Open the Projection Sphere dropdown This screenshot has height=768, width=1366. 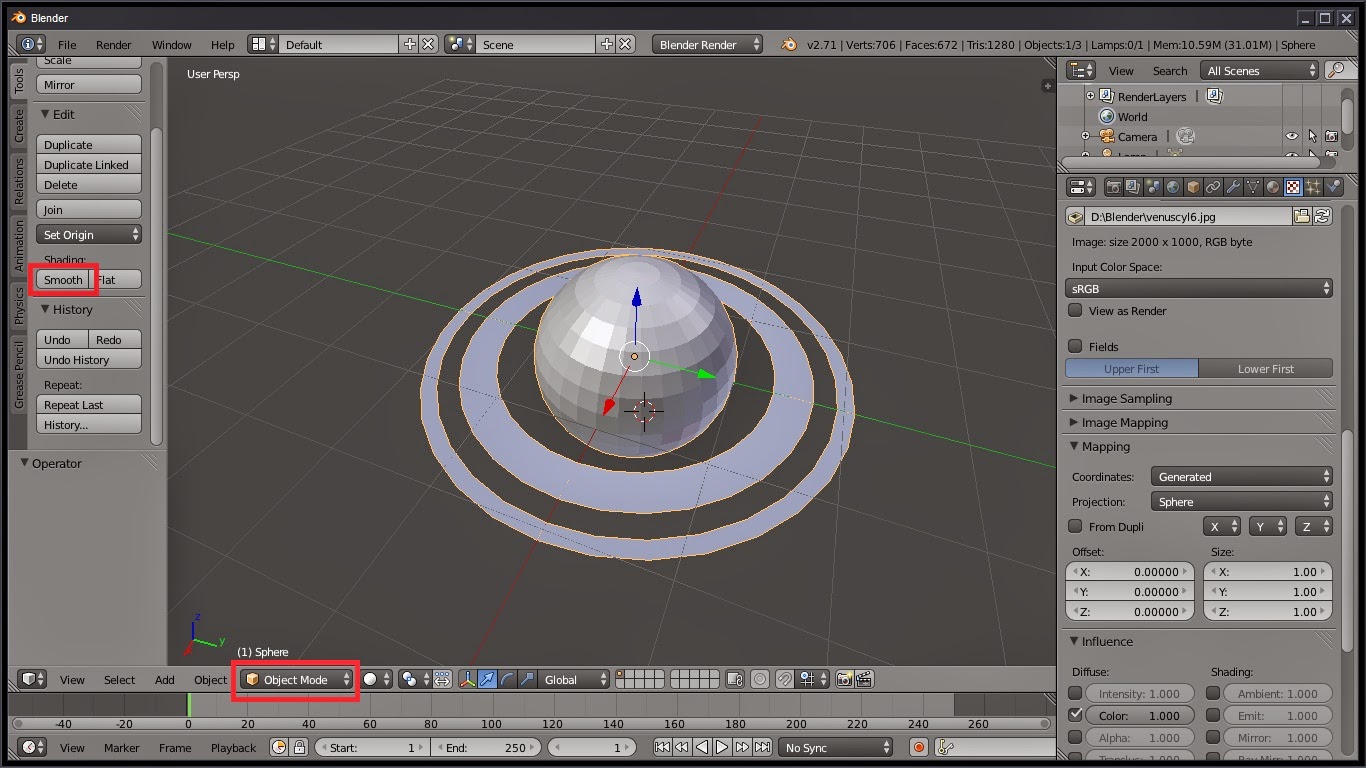pos(1241,502)
